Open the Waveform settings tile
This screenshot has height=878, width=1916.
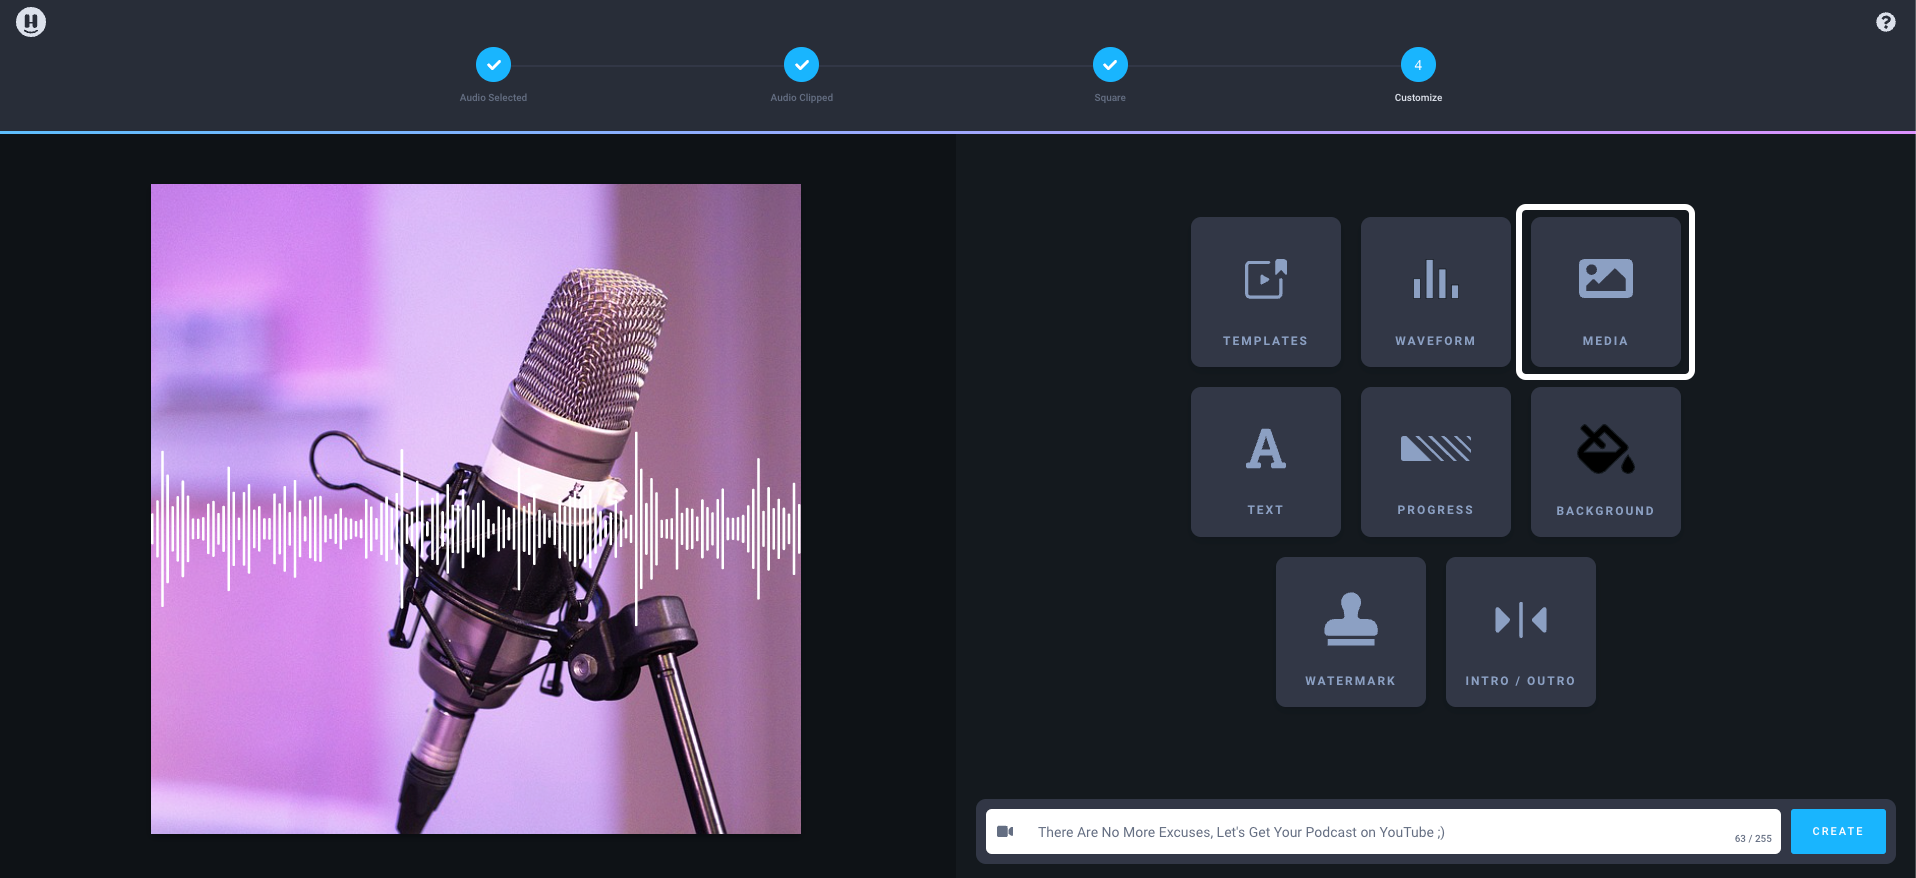click(1435, 292)
